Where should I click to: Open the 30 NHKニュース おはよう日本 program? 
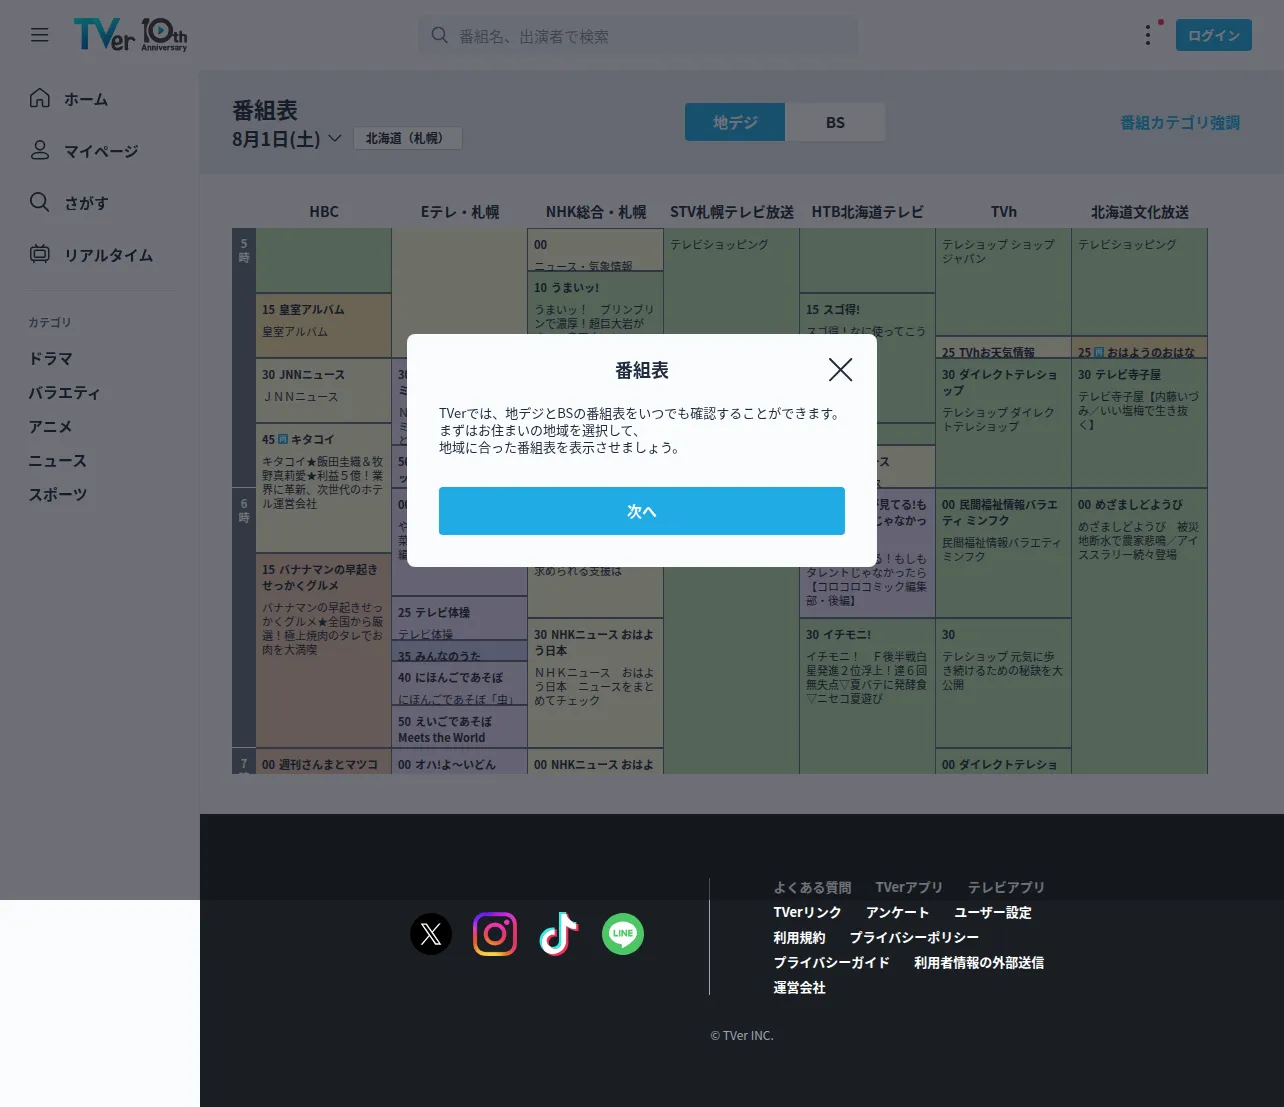click(x=596, y=683)
